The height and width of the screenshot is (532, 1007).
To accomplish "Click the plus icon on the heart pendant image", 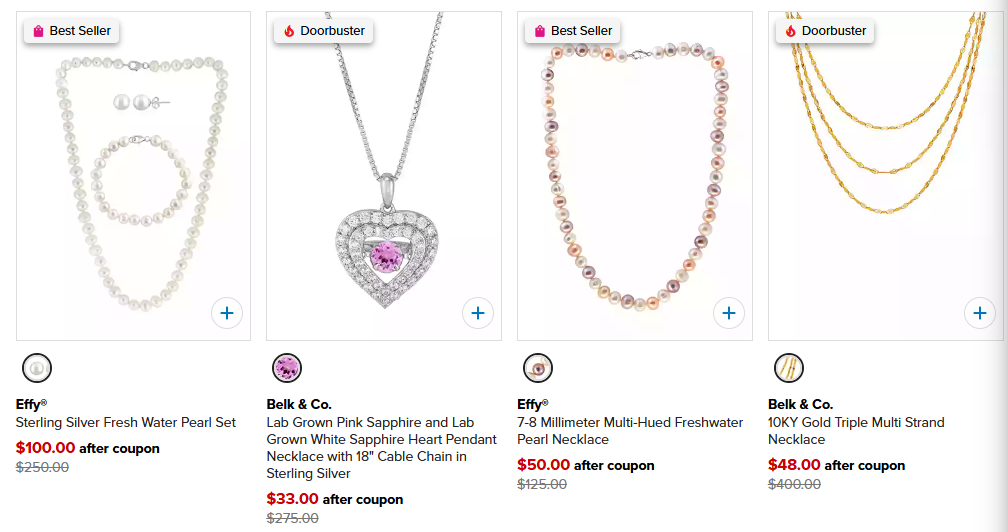I will coord(478,313).
